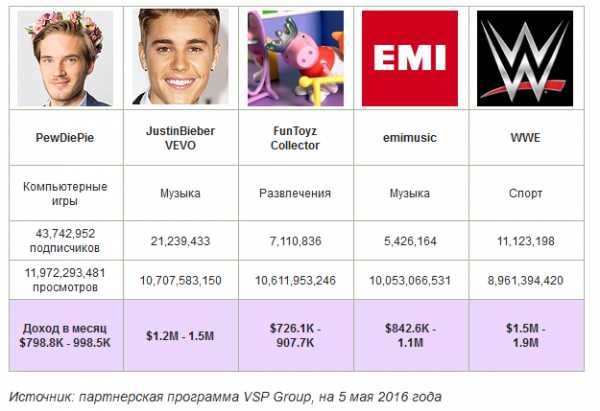Select the $1.5M - 1.9M income cell
The height and width of the screenshot is (411, 600).
527,336
